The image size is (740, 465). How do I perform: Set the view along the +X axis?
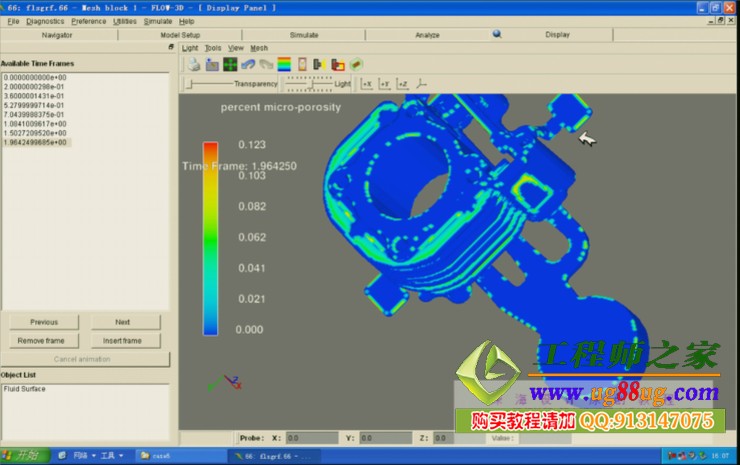[x=367, y=84]
